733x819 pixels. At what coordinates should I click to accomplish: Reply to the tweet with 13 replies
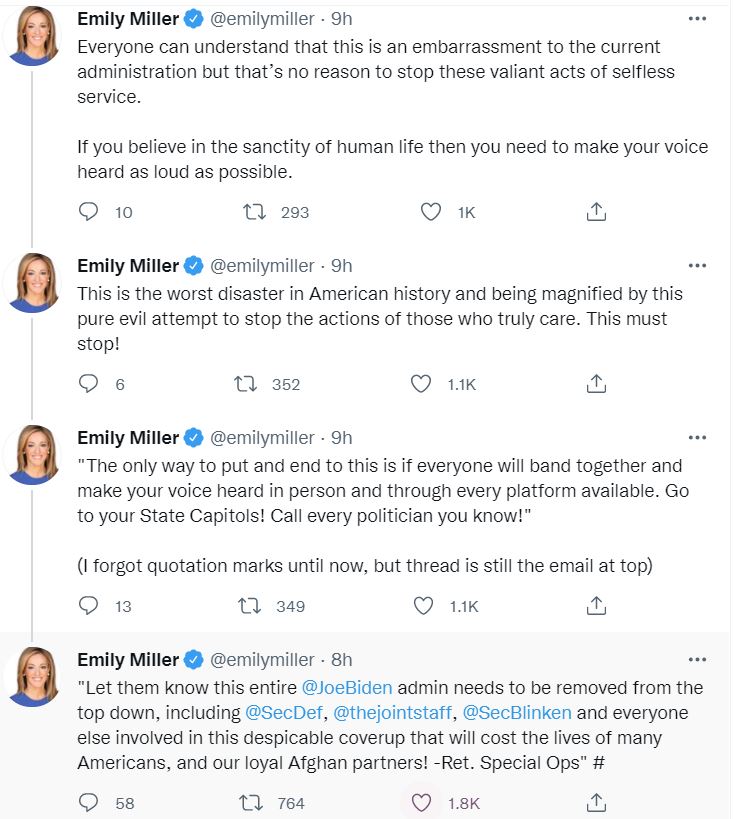[89, 606]
